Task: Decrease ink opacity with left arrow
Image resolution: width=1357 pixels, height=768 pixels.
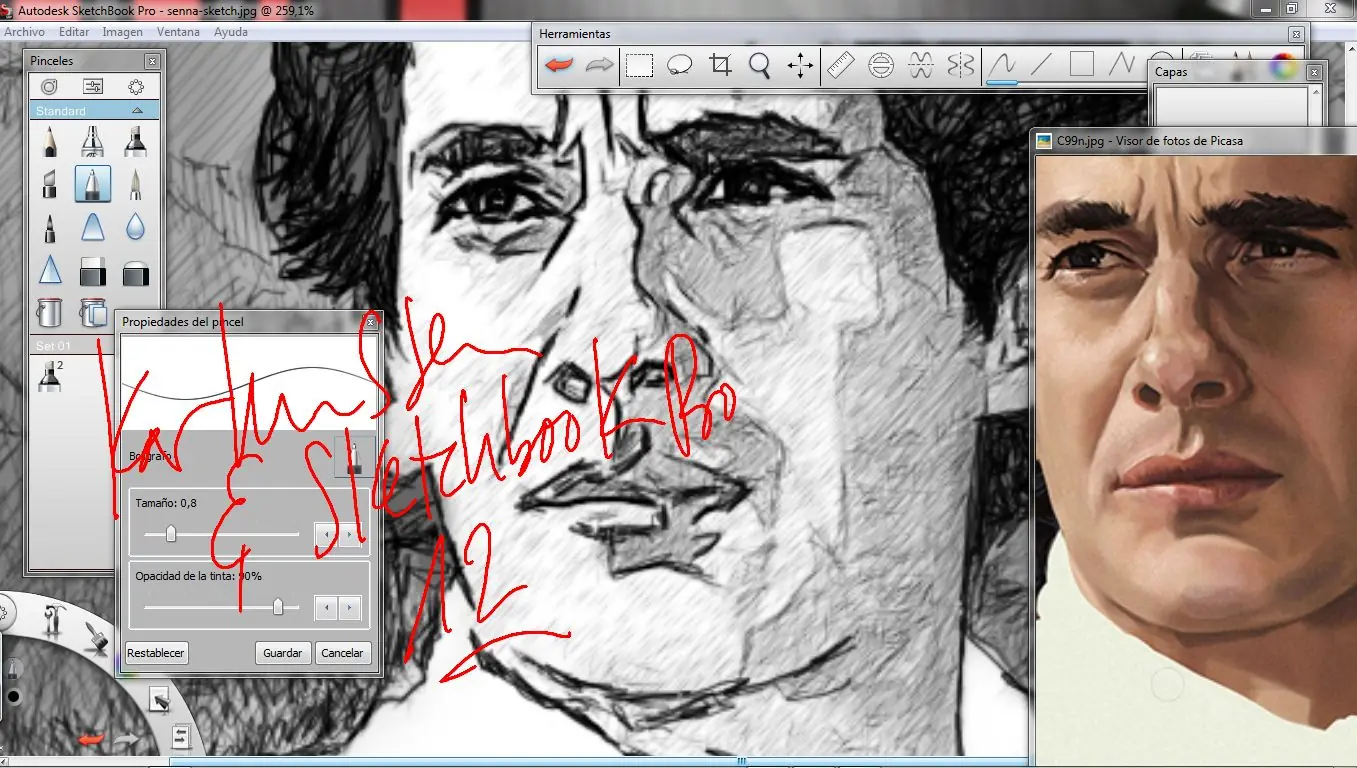Action: tap(325, 607)
